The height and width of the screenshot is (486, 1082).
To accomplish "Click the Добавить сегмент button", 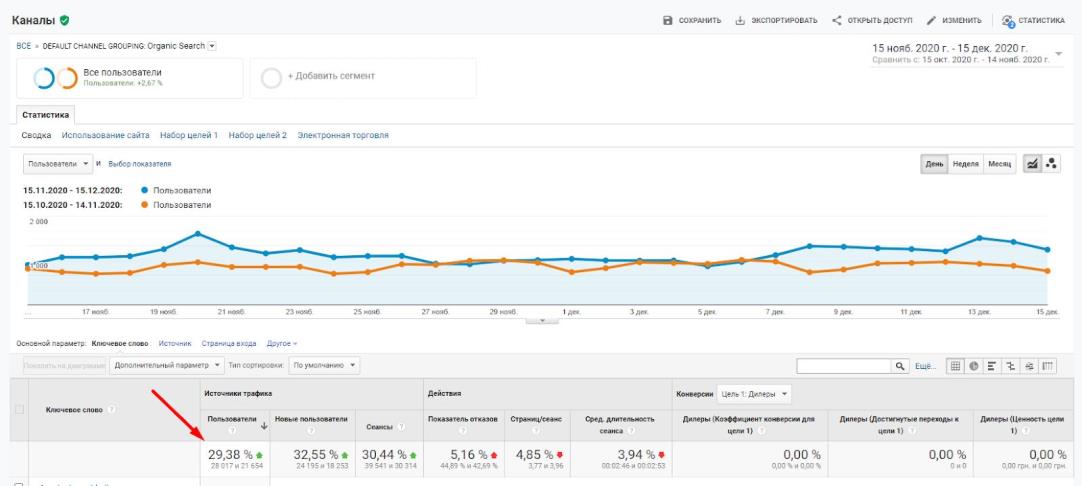I will click(363, 78).
